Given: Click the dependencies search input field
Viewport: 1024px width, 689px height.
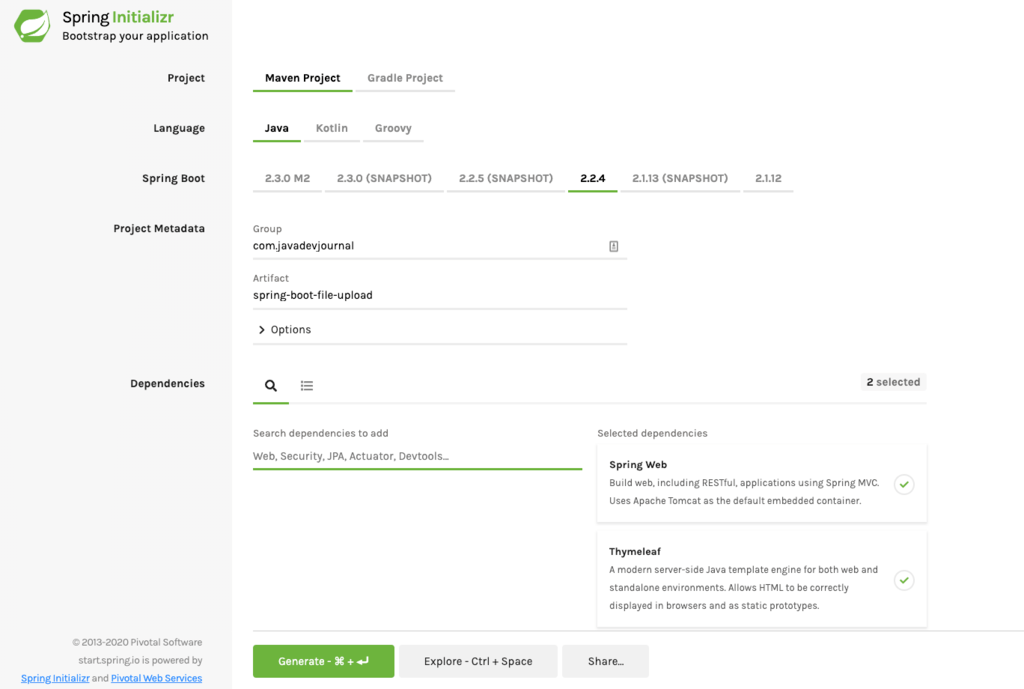Looking at the screenshot, I should 417,455.
